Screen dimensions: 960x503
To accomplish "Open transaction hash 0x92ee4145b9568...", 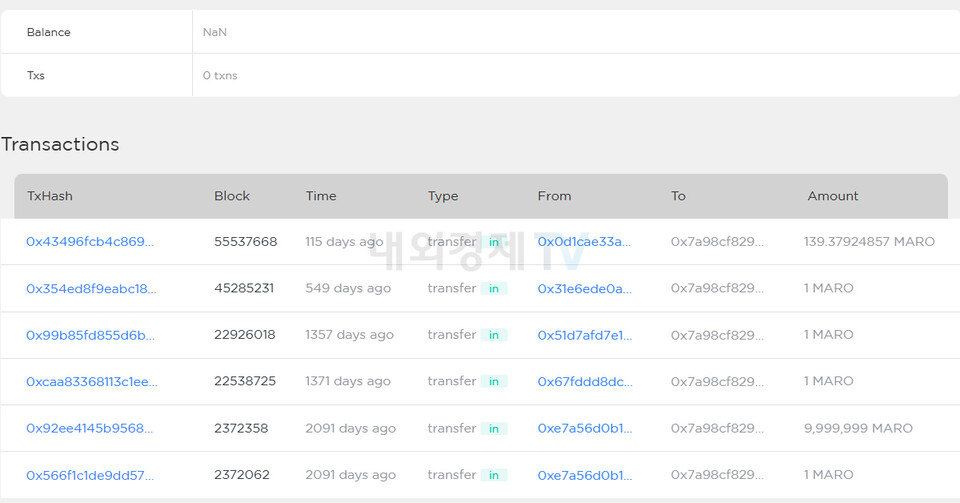I will tap(90, 428).
